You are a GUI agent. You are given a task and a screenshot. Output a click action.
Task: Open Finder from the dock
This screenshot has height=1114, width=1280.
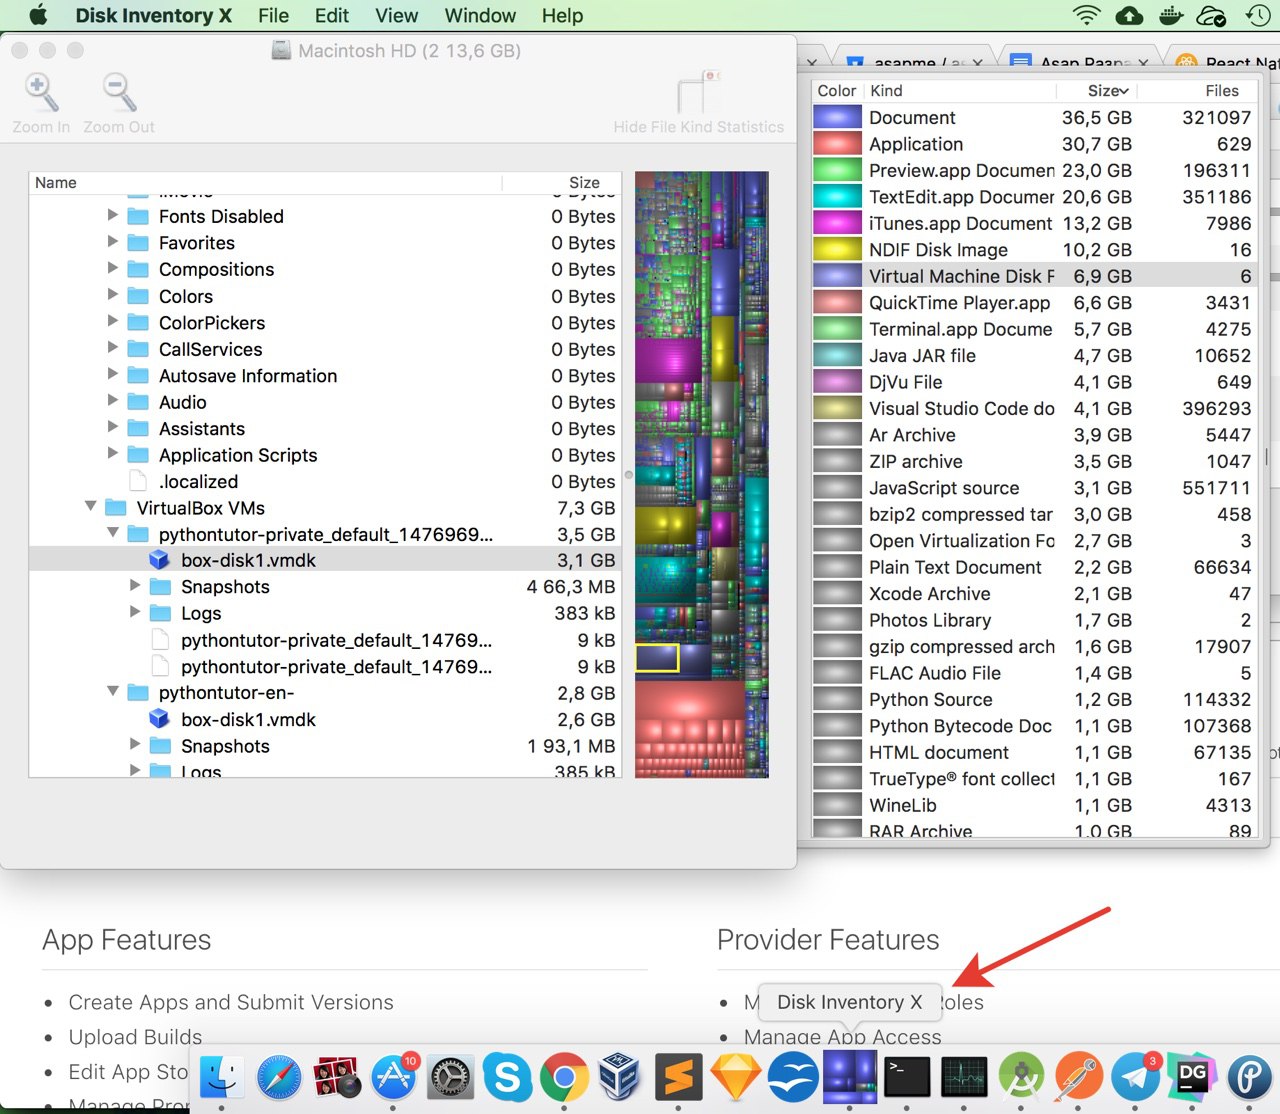(221, 1077)
